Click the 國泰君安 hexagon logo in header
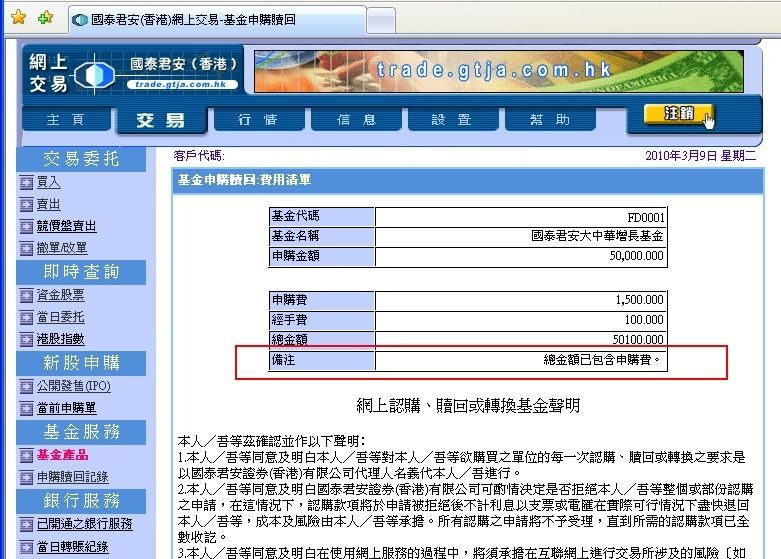781x559 pixels. tap(94, 75)
